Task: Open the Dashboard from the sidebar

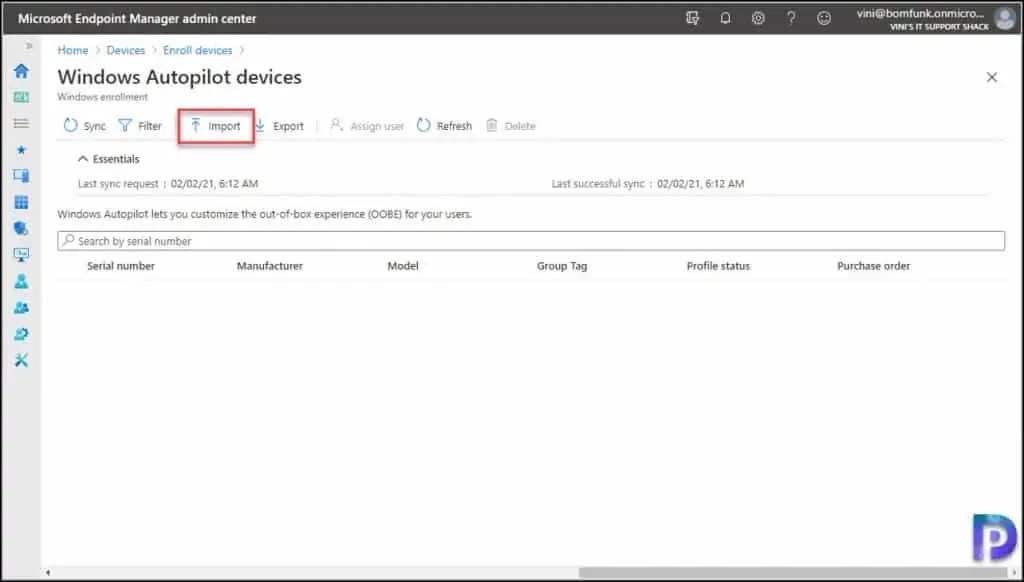Action: pos(21,96)
